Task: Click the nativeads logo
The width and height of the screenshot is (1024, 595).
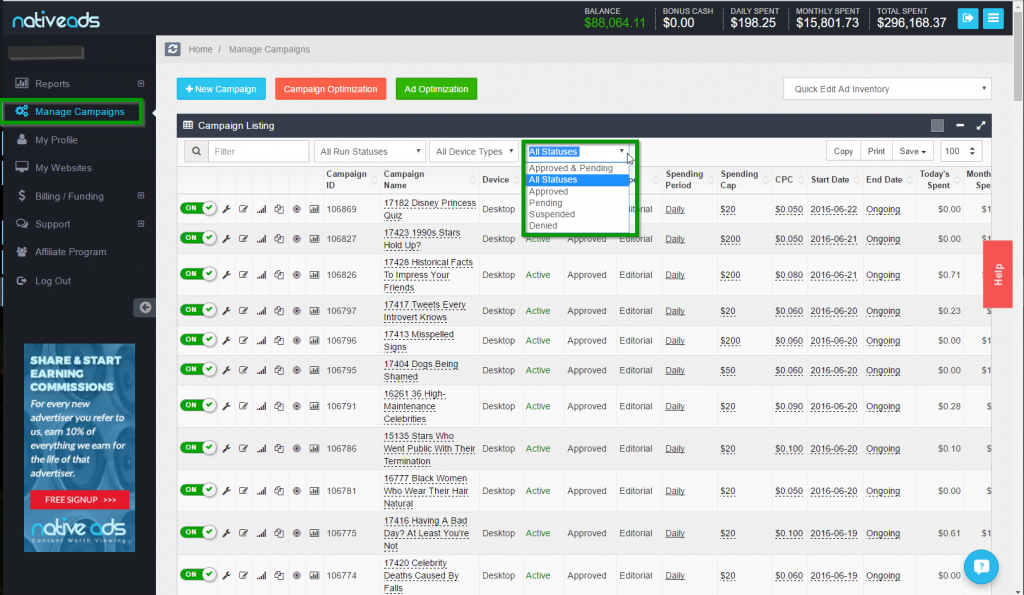Action: point(56,20)
